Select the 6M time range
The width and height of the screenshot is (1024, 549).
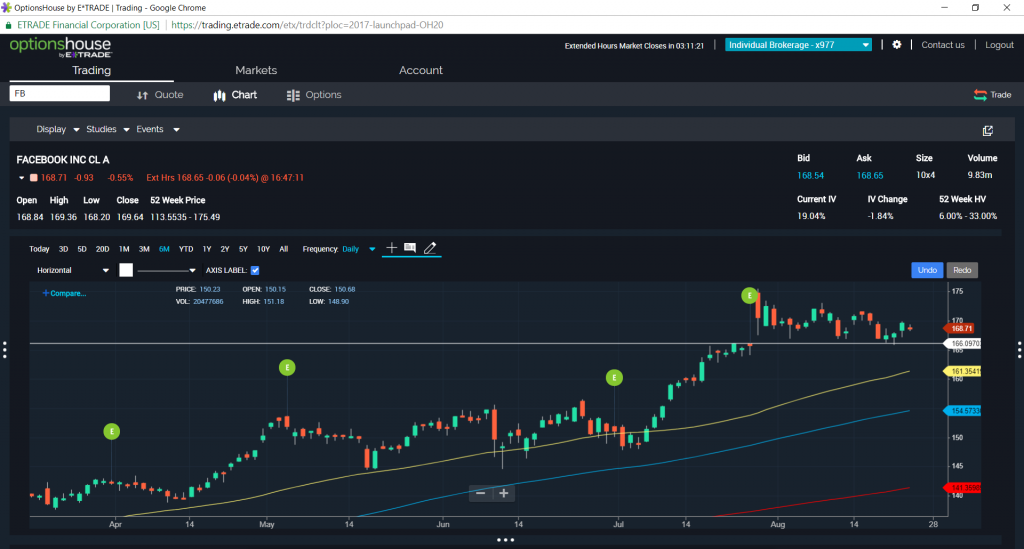(164, 249)
